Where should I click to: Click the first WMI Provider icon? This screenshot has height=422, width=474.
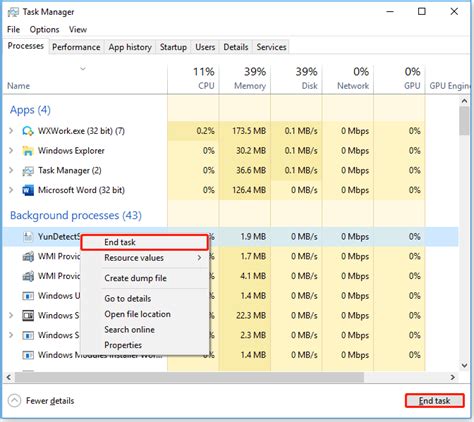tap(28, 257)
